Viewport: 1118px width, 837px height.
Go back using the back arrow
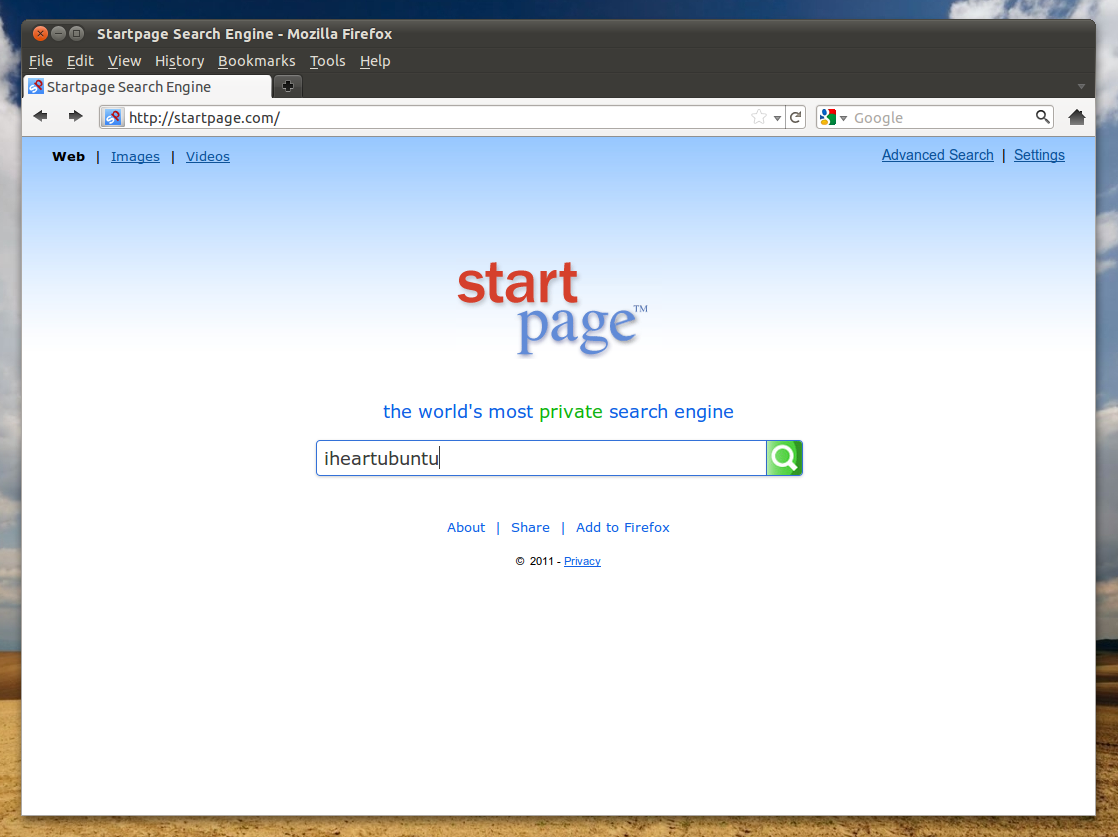41,116
